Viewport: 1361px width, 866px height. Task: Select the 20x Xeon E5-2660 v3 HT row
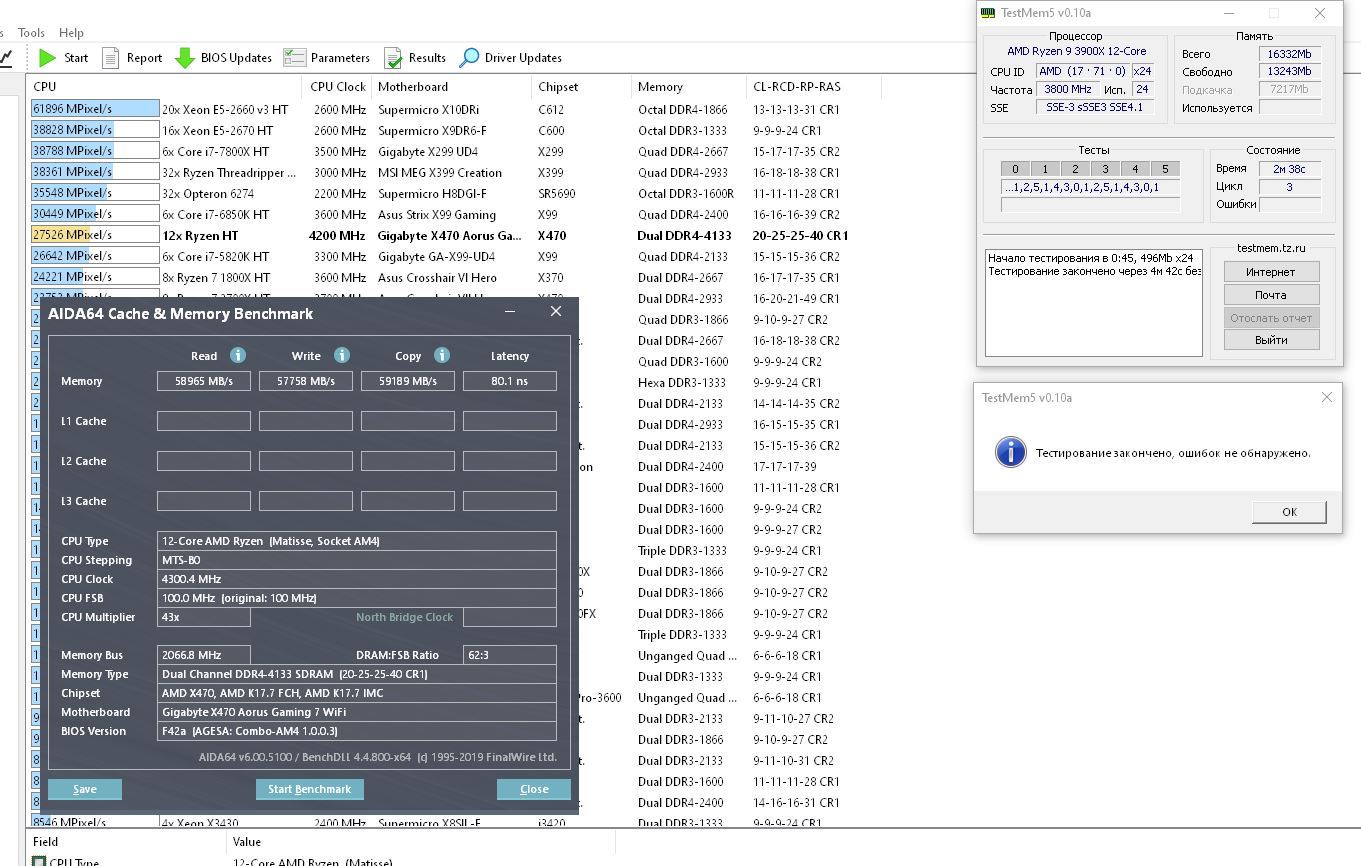pyautogui.click(x=455, y=109)
